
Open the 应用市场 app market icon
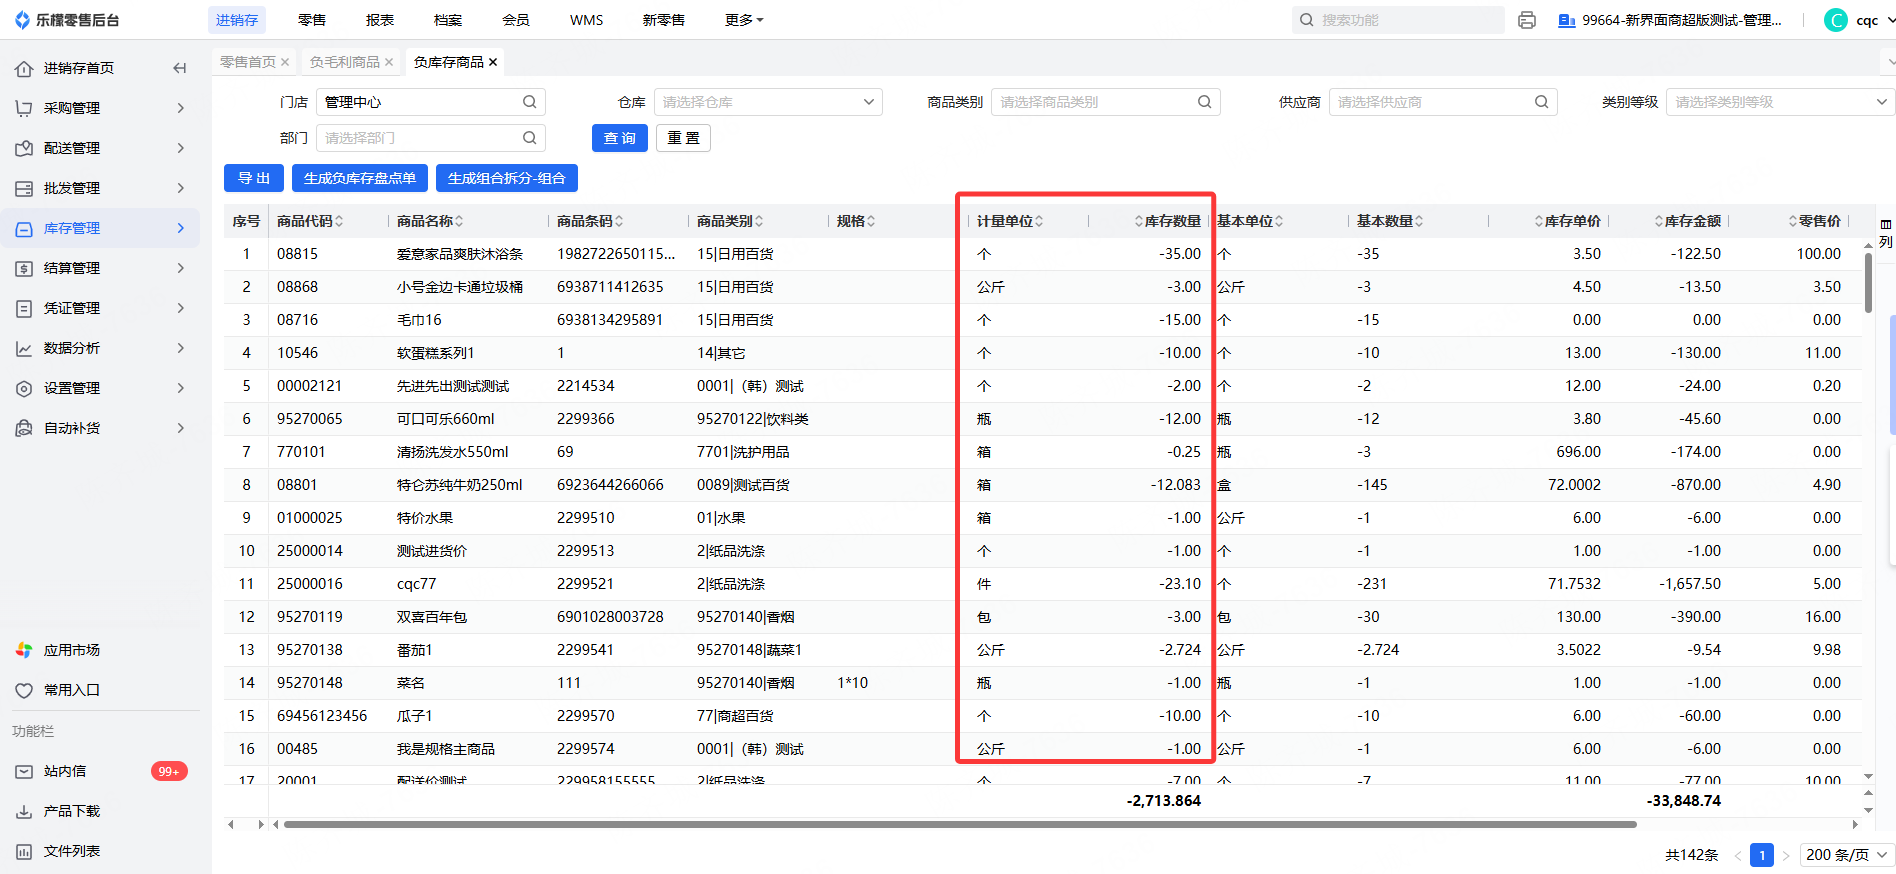click(x=24, y=650)
